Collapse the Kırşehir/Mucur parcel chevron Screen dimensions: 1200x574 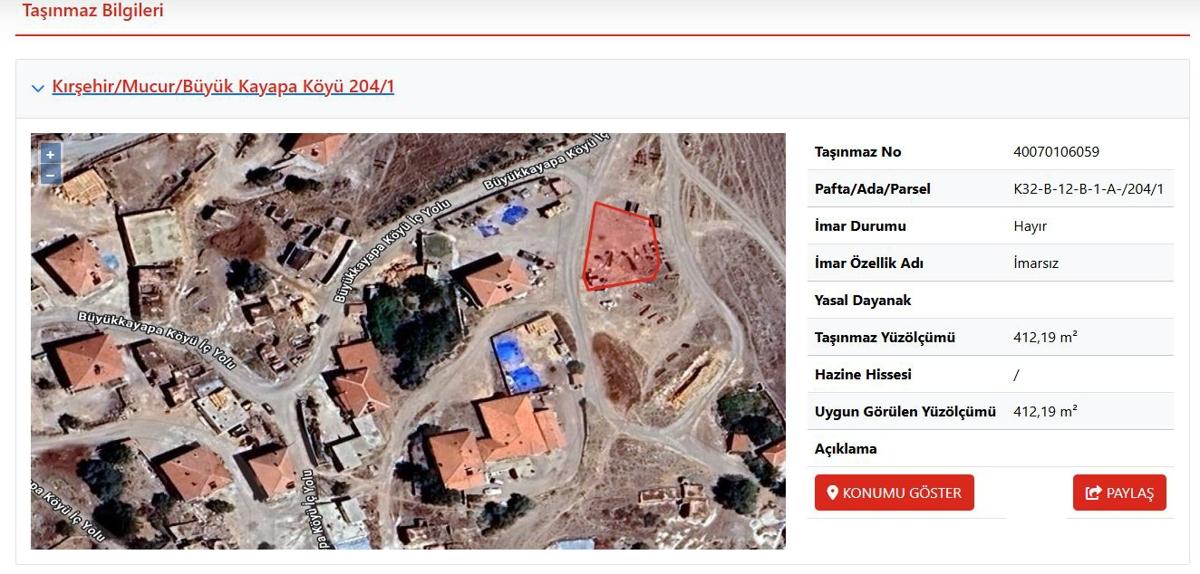38,88
